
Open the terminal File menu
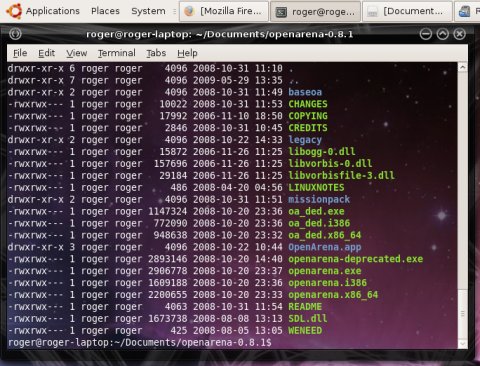tap(20, 53)
